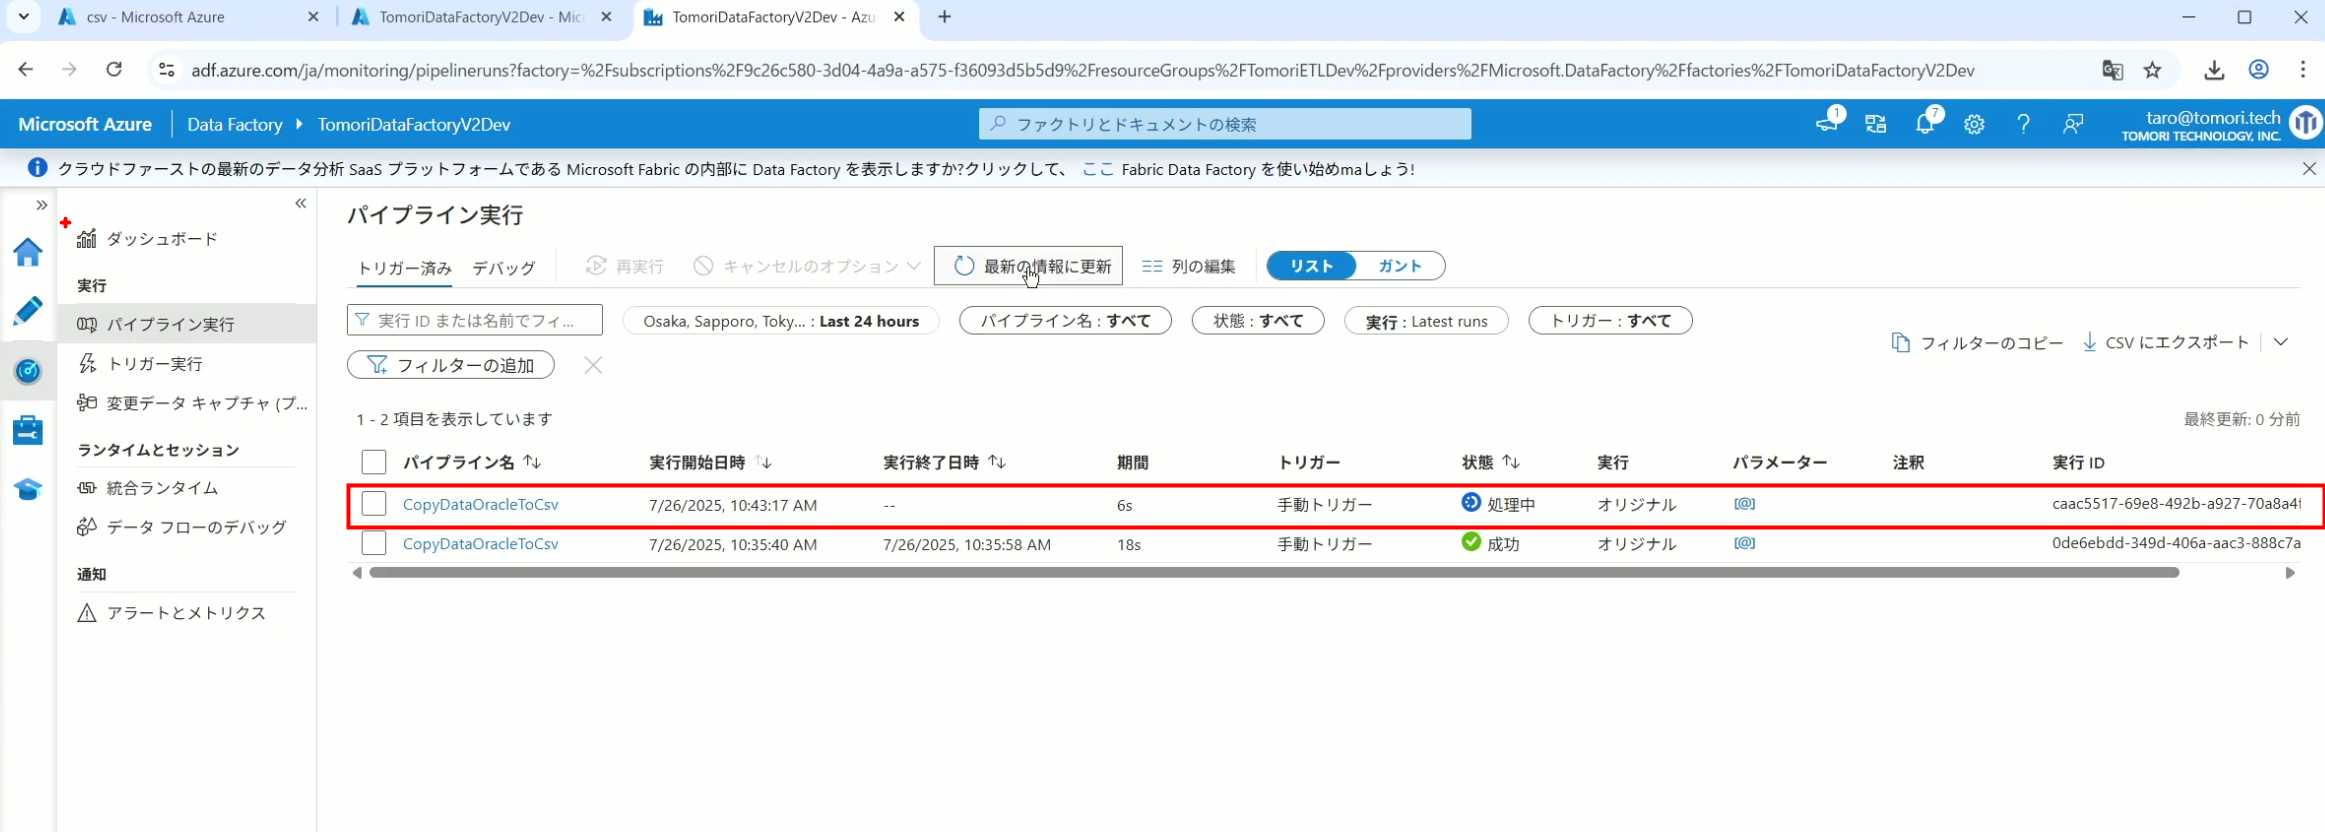Click the run ID or name filter field
The image size is (2325, 832).
(475, 321)
